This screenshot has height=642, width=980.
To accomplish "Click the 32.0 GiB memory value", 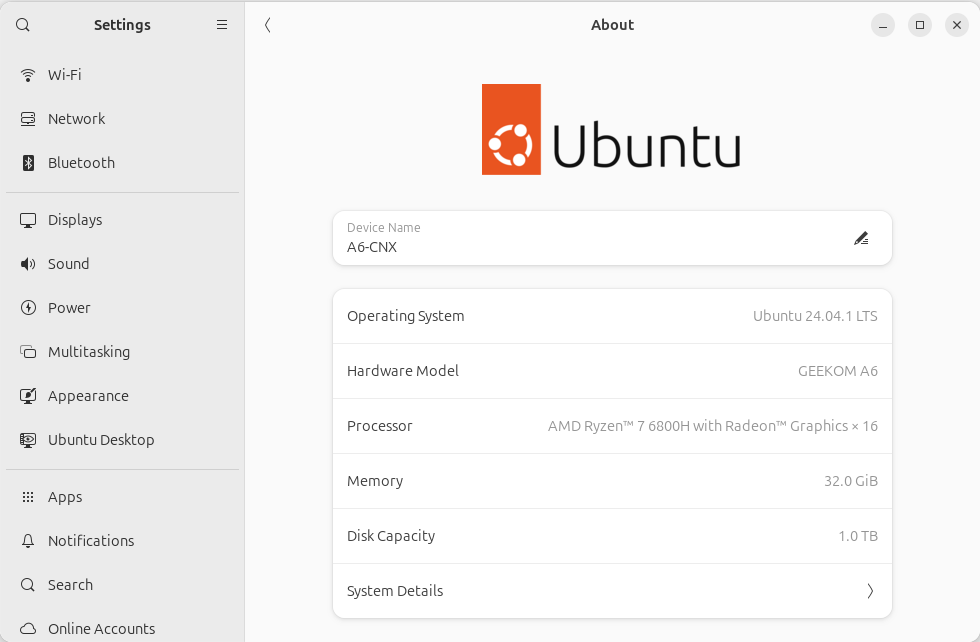I will 851,481.
